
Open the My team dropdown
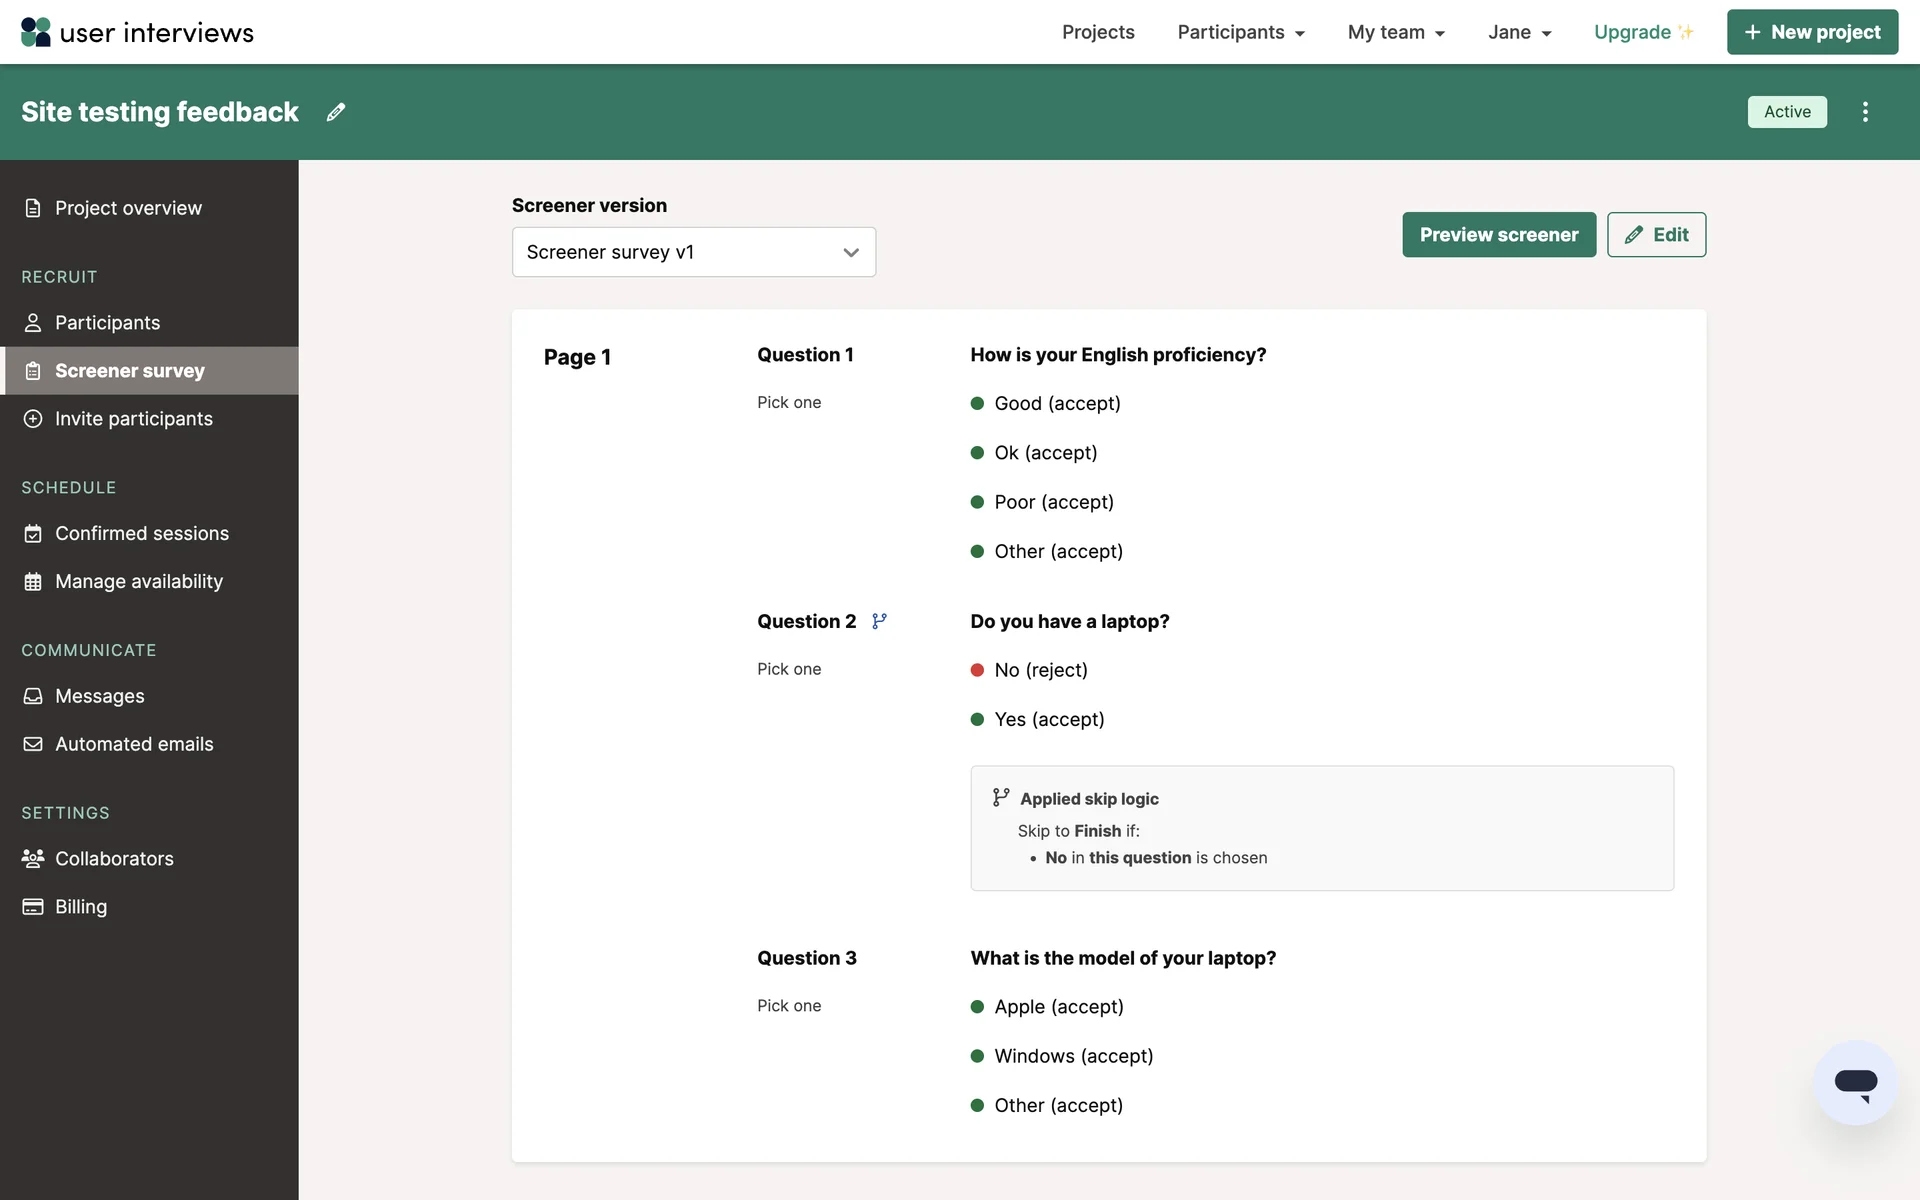[1396, 32]
